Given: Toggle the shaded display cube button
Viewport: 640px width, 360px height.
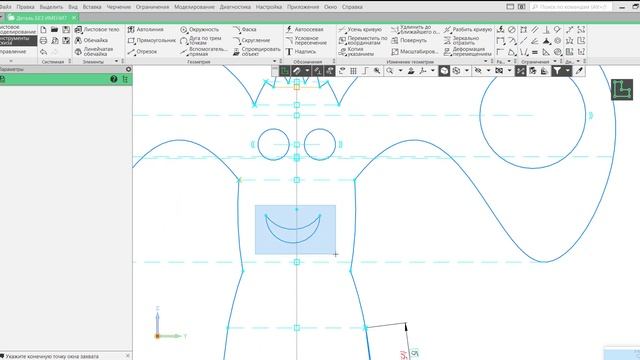Looking at the screenshot, I should coord(444,71).
